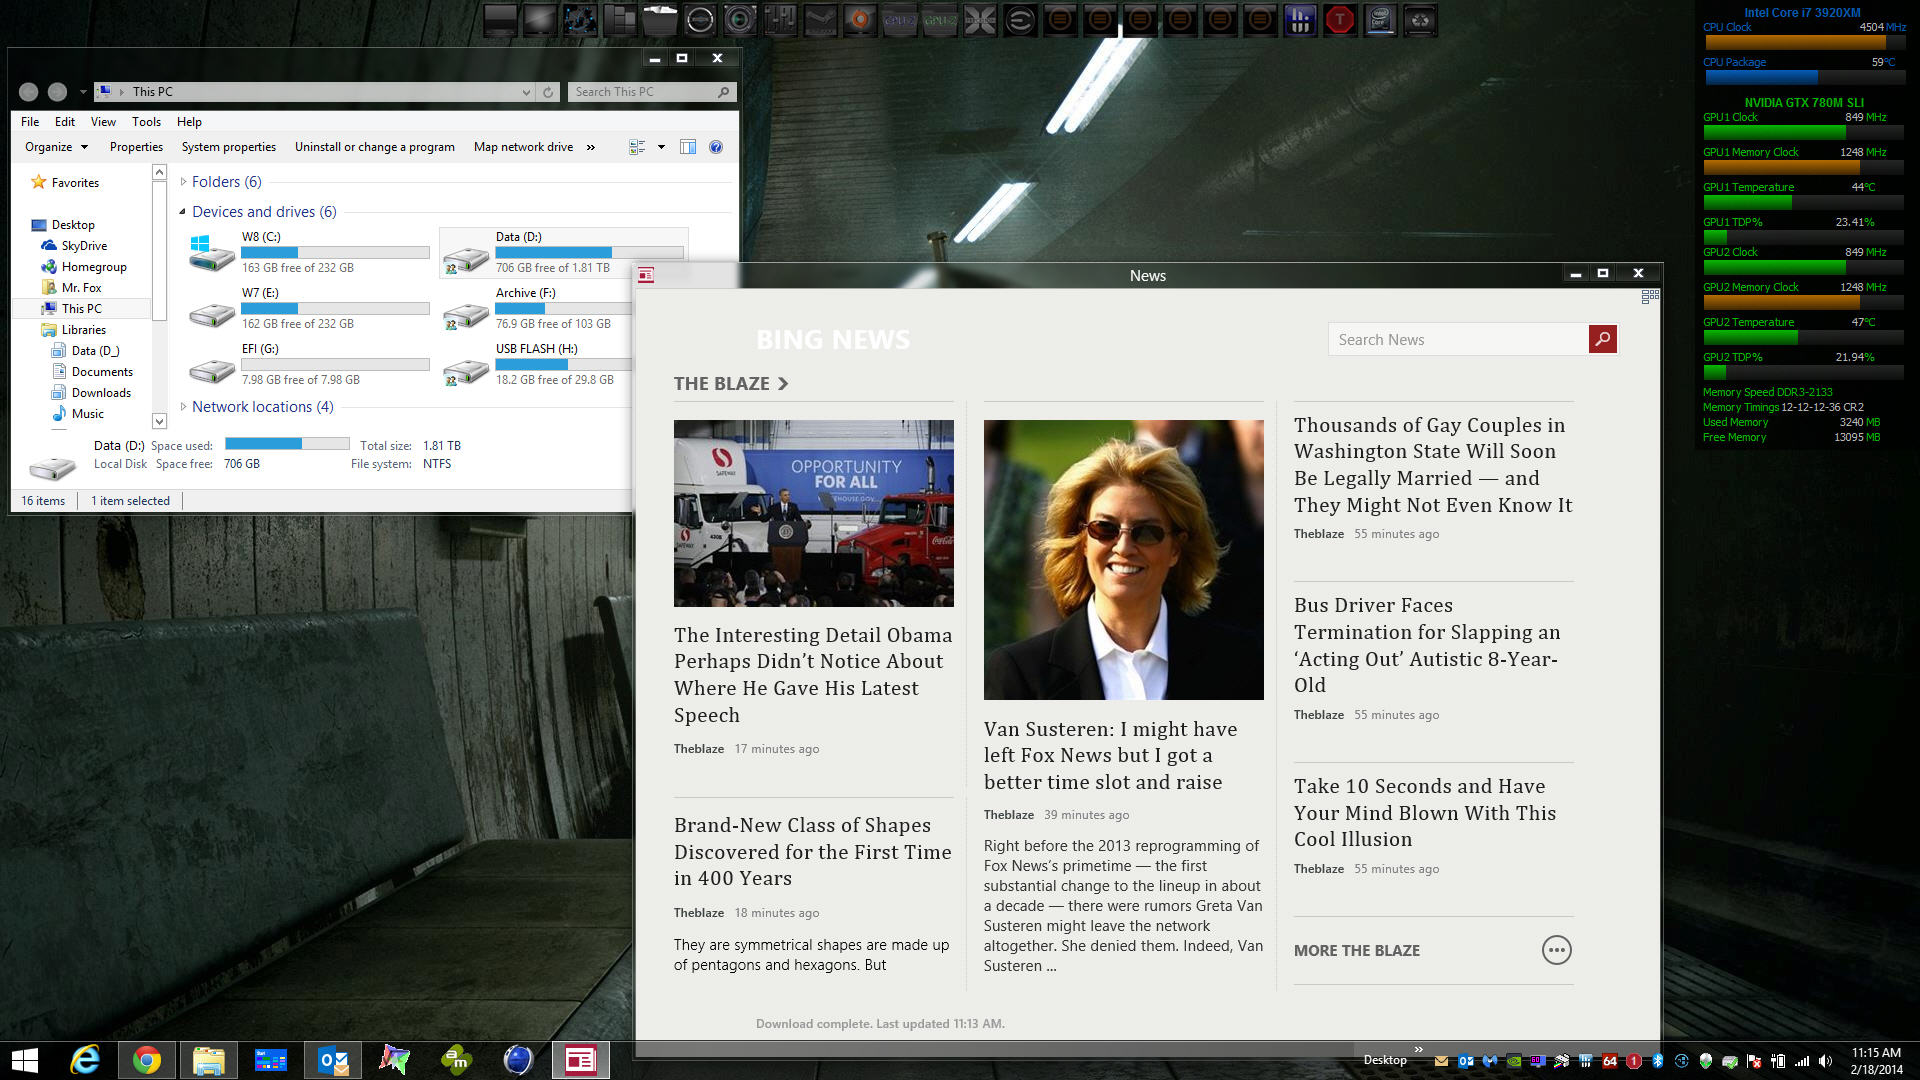Viewport: 1920px width, 1080px height.
Task: Open the address bar history dropdown arrow
Action: click(526, 92)
